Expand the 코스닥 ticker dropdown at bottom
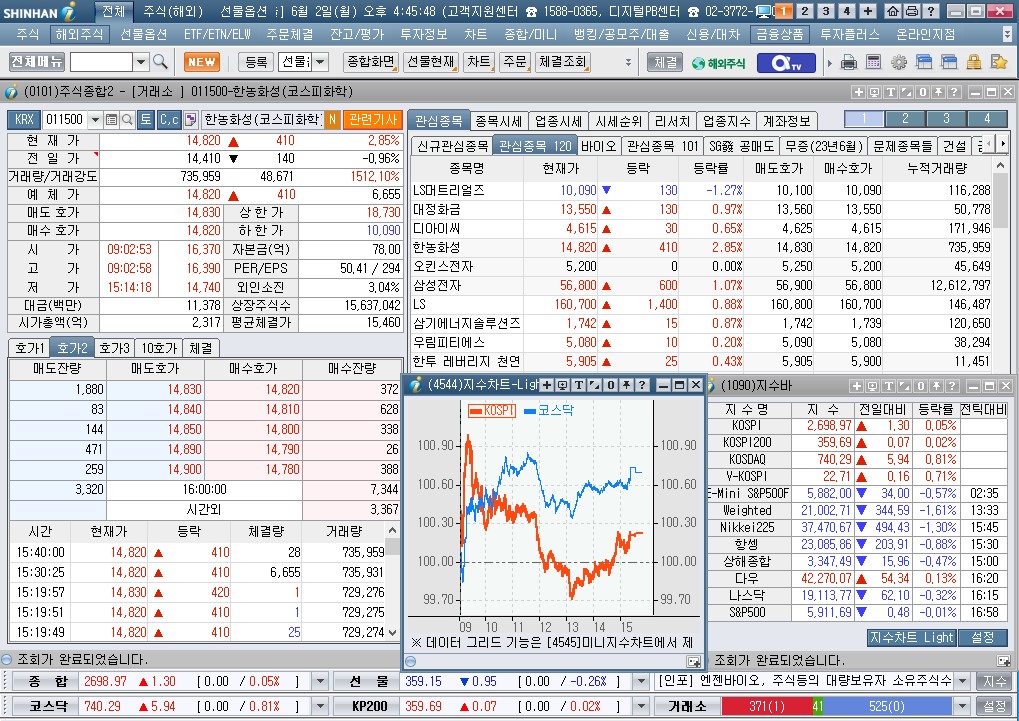The image size is (1019, 721). coord(320,706)
